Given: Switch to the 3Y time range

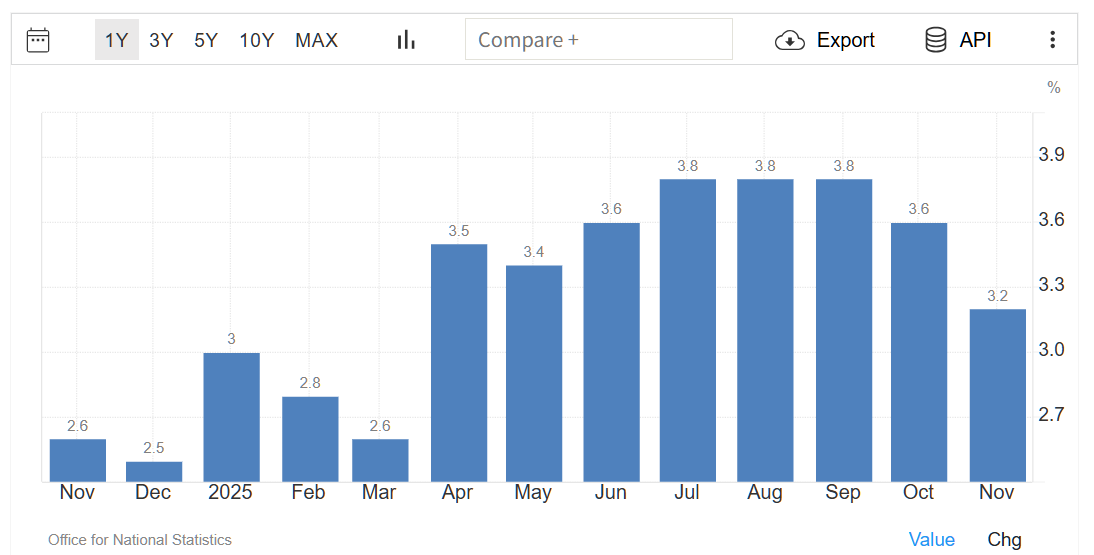Looking at the screenshot, I should [161, 40].
